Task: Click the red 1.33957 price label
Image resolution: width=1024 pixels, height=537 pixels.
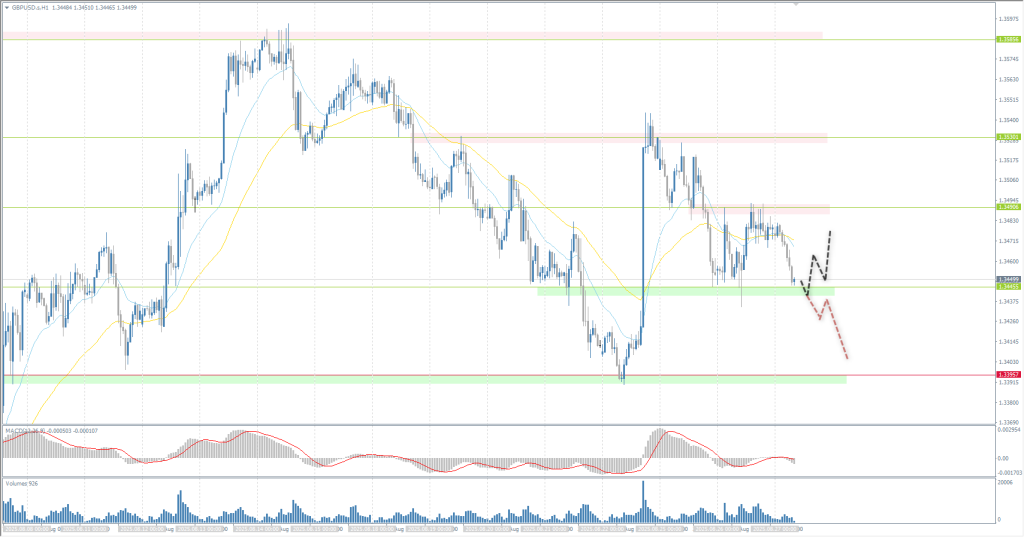Action: [1008, 375]
